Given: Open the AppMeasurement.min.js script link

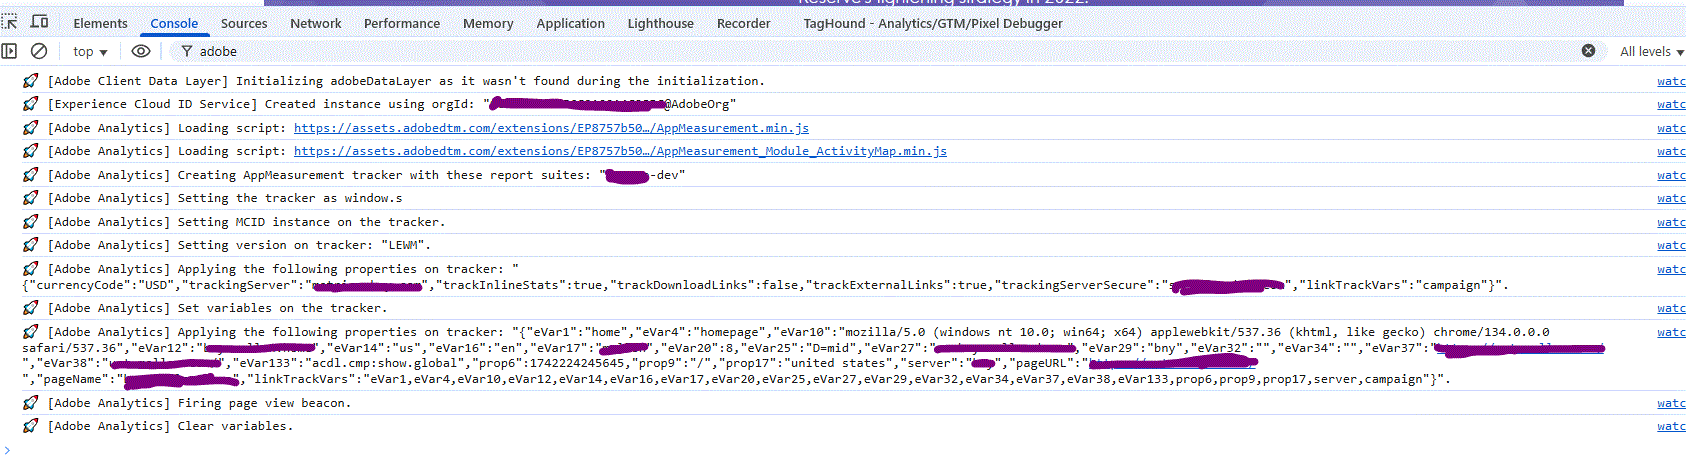Looking at the screenshot, I should 551,128.
